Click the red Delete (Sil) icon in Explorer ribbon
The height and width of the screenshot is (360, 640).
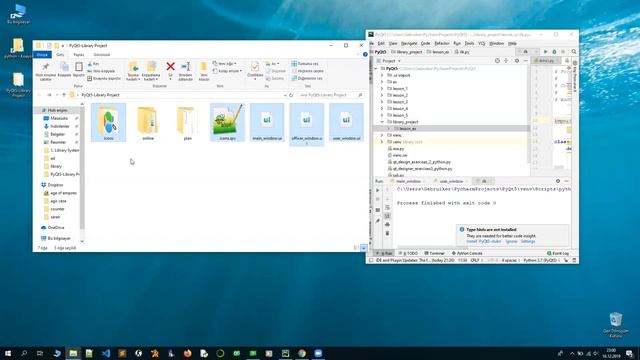tap(171, 67)
